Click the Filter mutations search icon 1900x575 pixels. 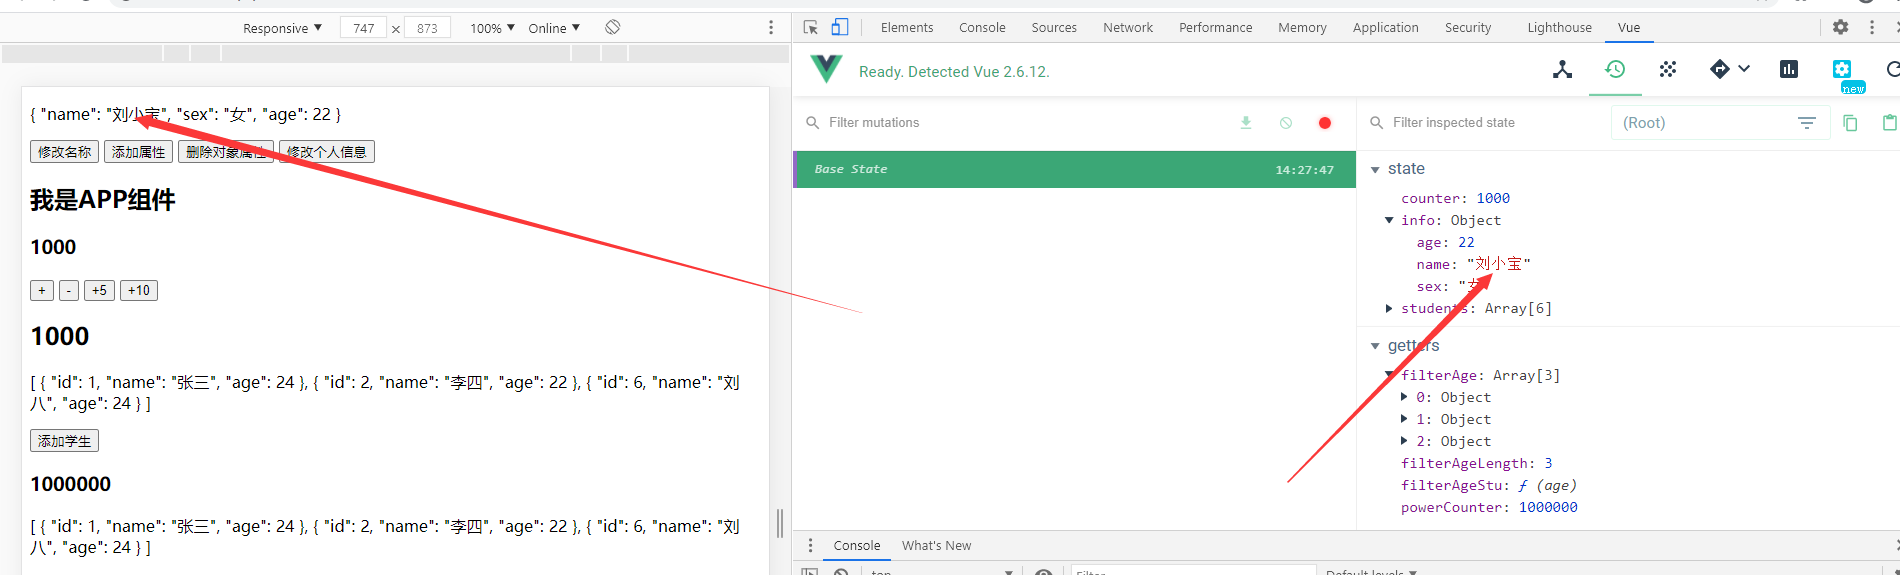812,123
